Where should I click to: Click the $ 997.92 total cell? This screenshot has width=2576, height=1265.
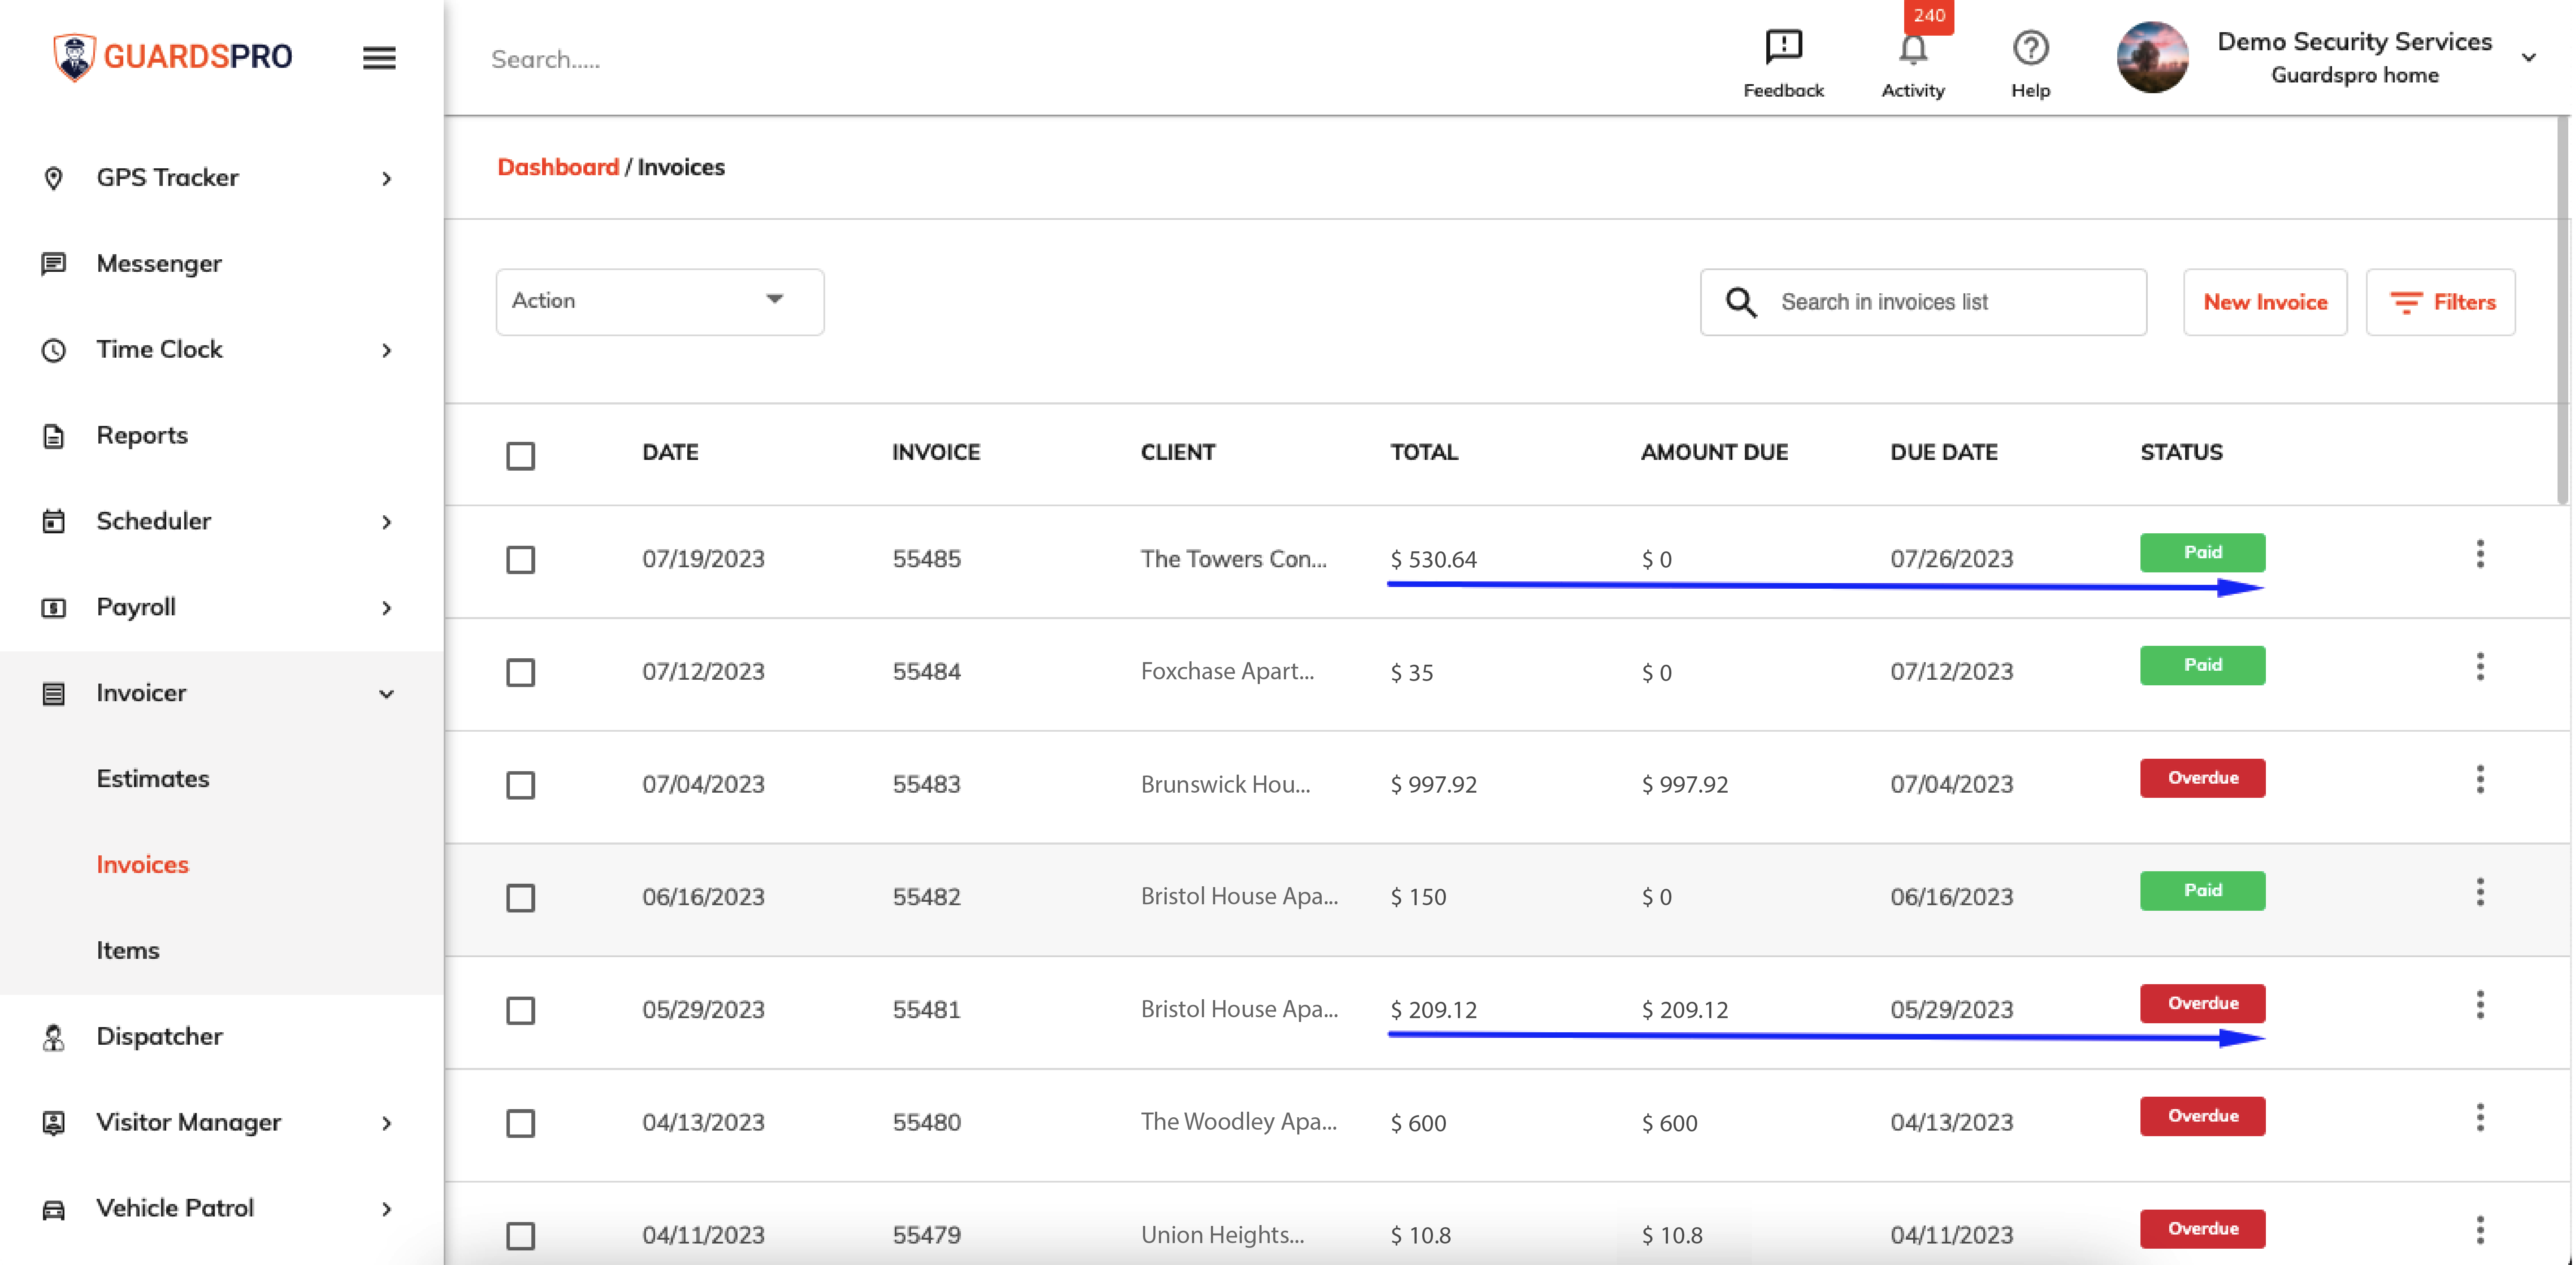pos(1433,785)
